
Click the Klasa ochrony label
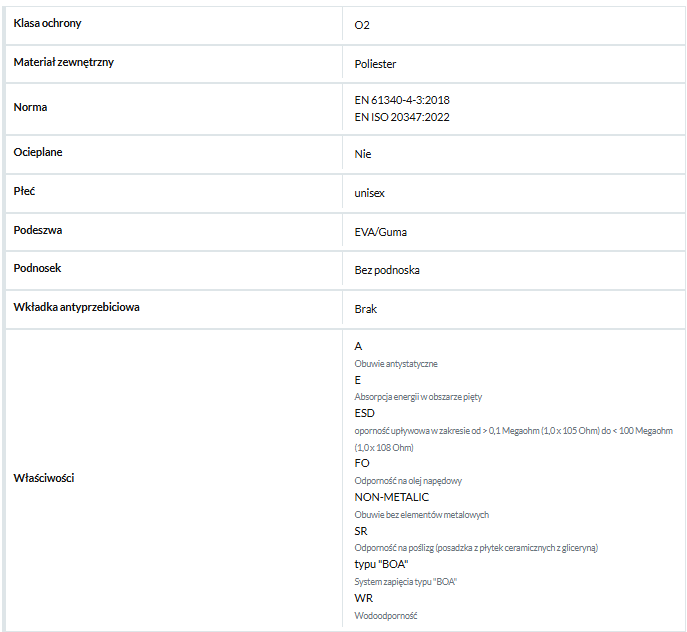pos(47,23)
